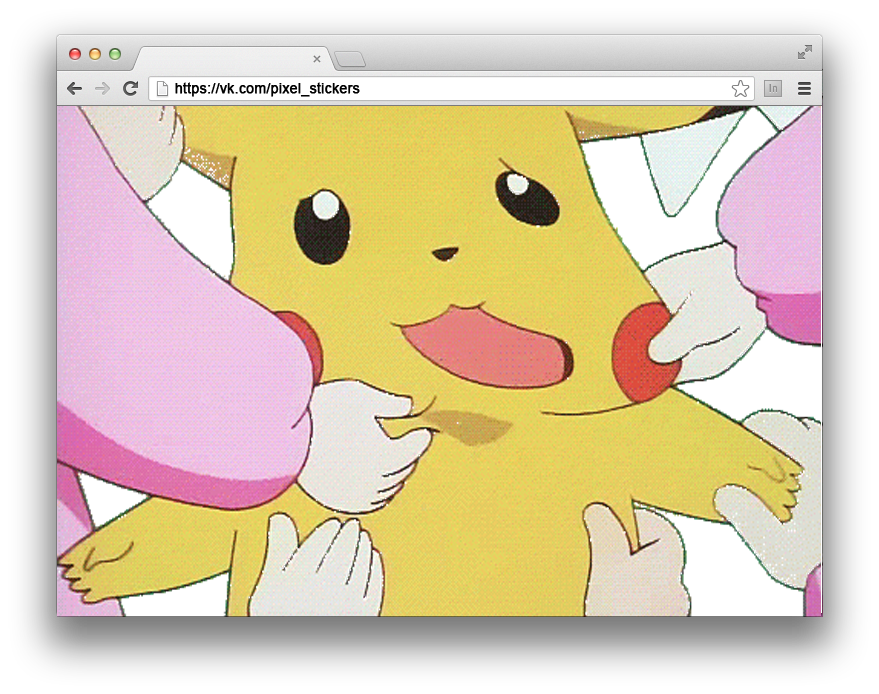Click the 'In' extension icon in the toolbar
Image resolution: width=879 pixels, height=694 pixels.
(x=773, y=89)
